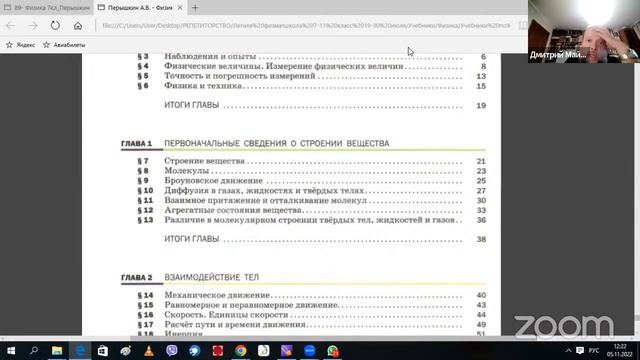Click ИТОГИ ГЛАВЫ entry for page 38
This screenshot has width=640, height=360.
coord(325,239)
